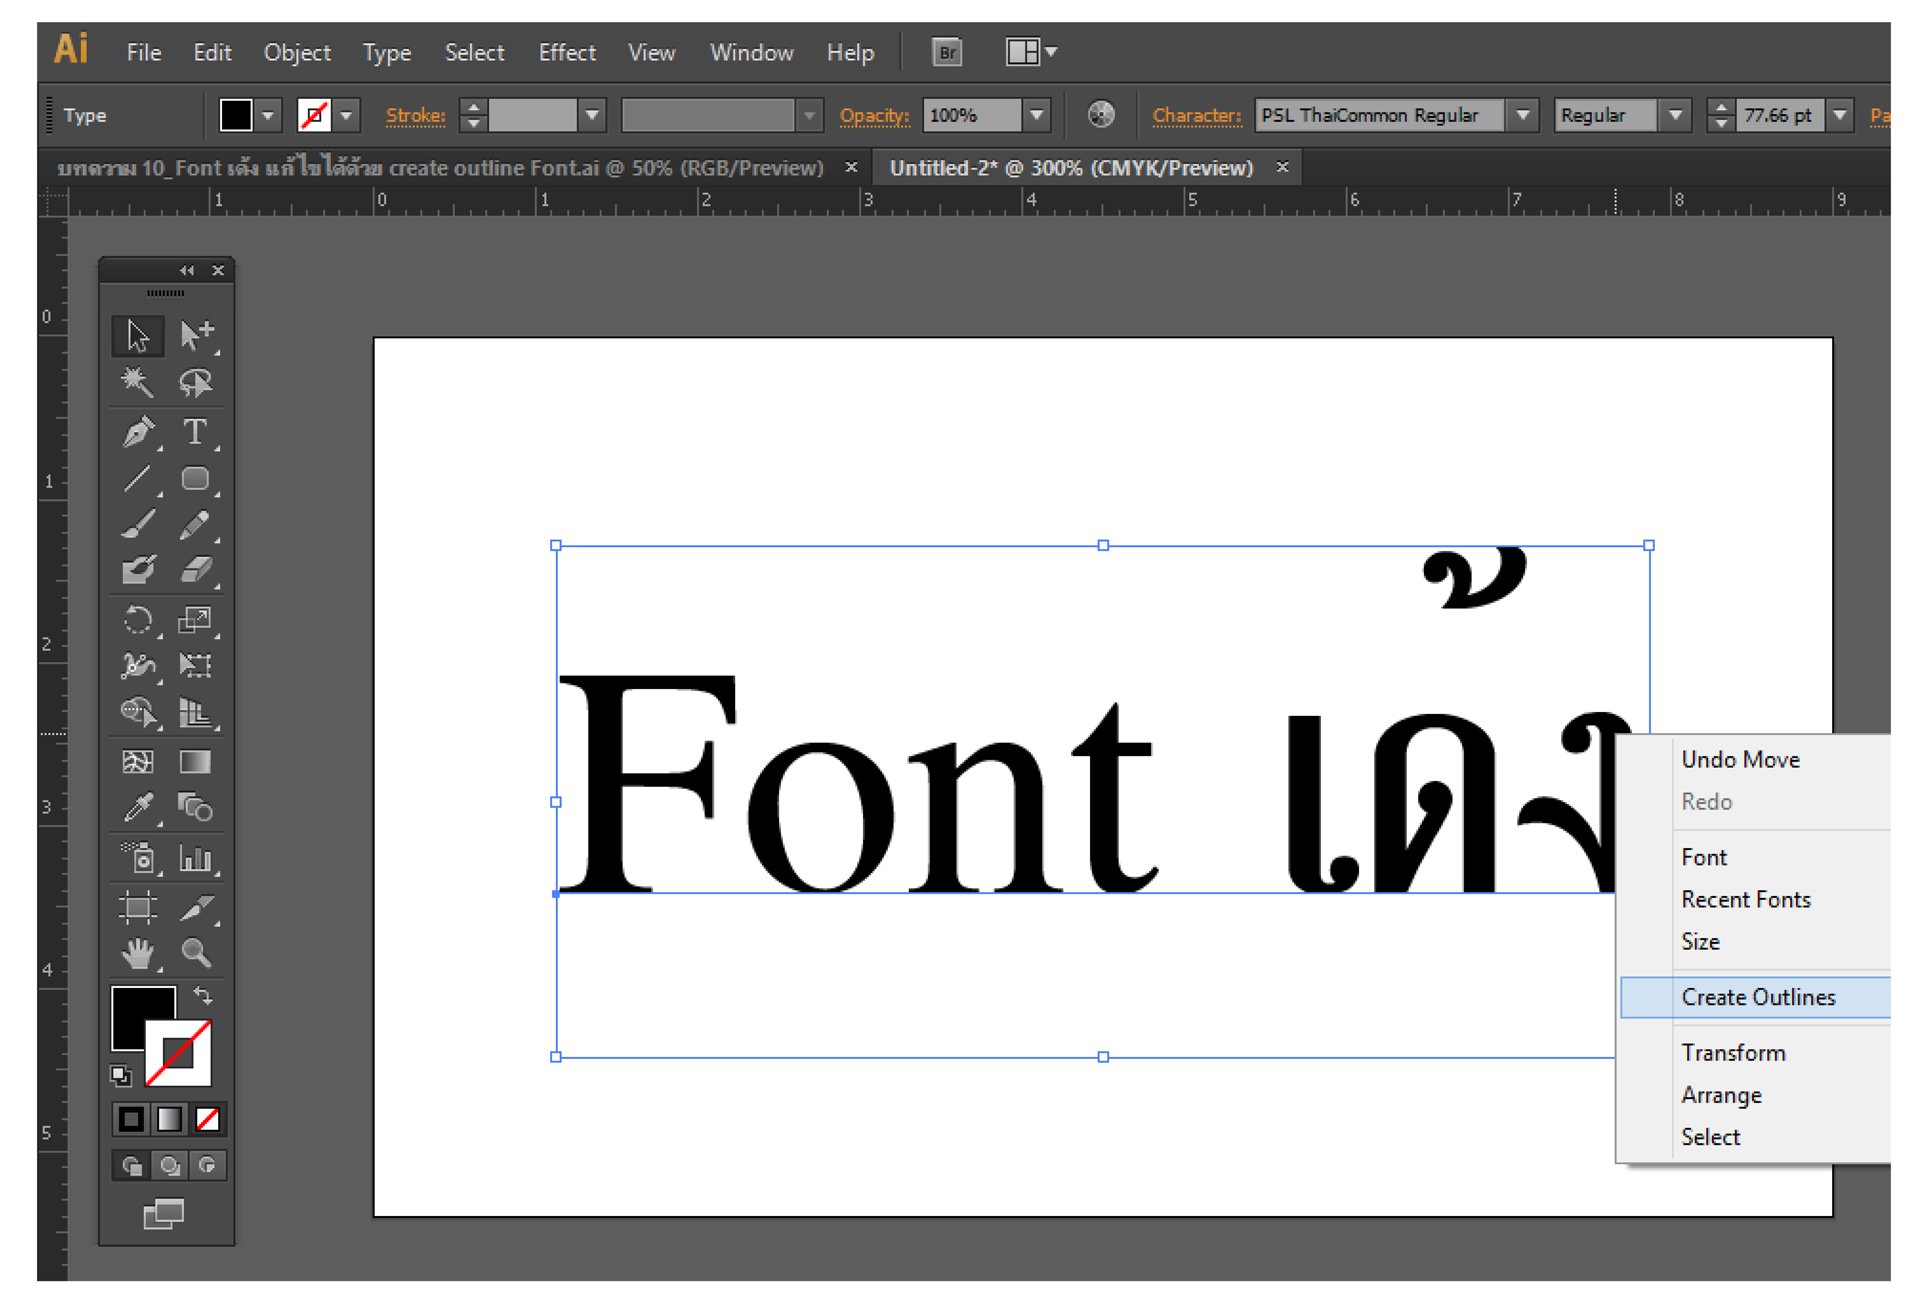Open the Effect menu
The height and width of the screenshot is (1304, 1920).
point(566,52)
